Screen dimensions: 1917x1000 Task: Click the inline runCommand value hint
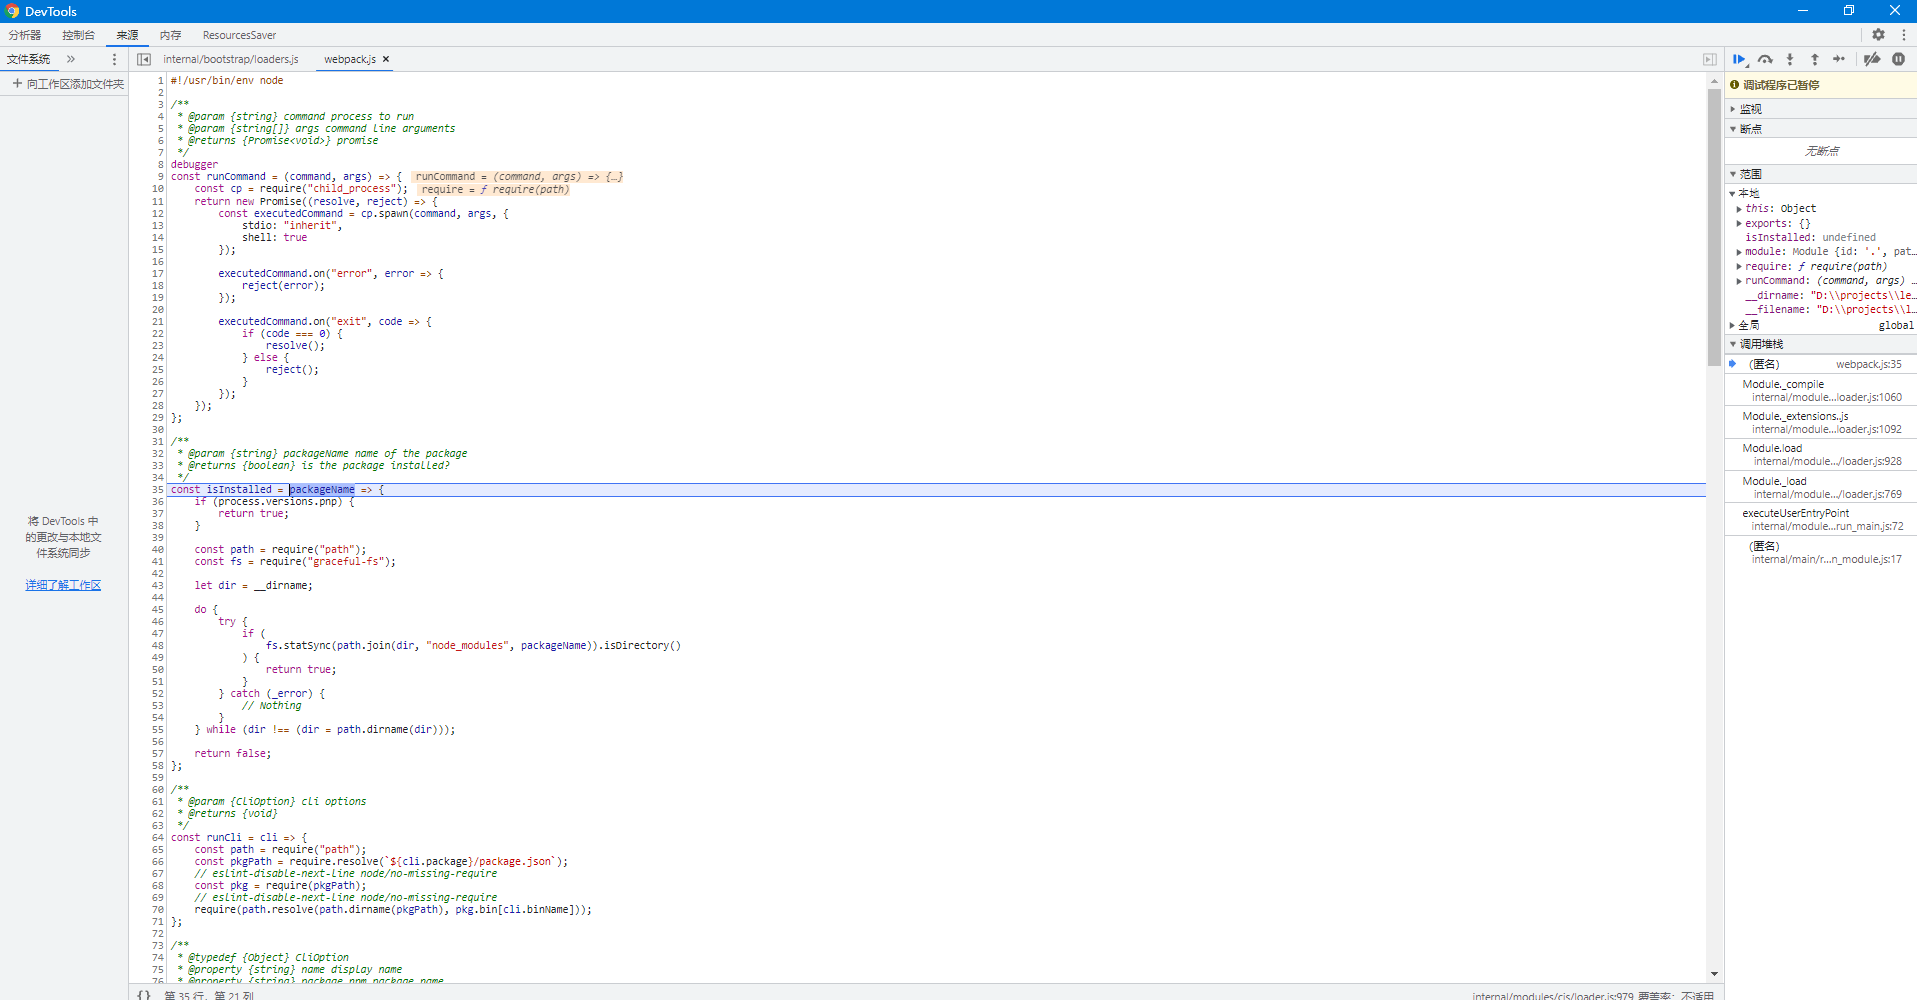coord(518,177)
